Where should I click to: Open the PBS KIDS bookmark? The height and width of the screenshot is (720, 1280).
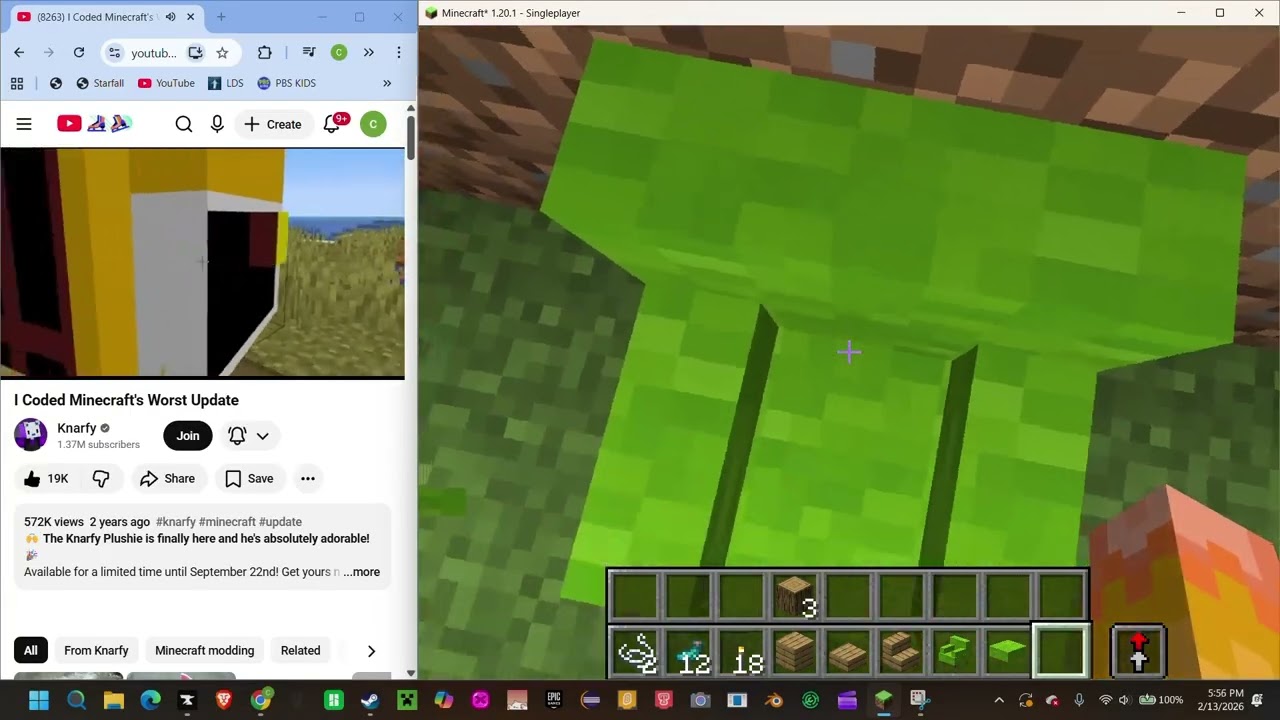coord(287,83)
